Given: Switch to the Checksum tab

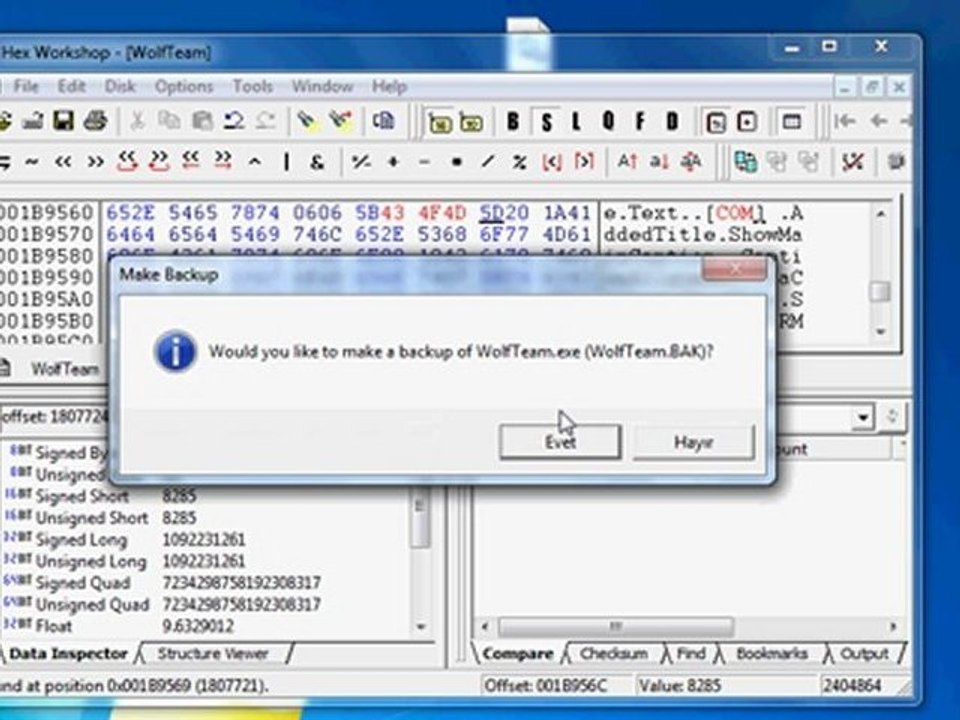Looking at the screenshot, I should (613, 654).
